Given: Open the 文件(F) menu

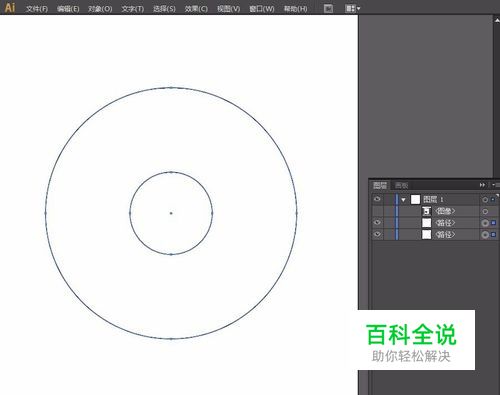Looking at the screenshot, I should pos(37,9).
